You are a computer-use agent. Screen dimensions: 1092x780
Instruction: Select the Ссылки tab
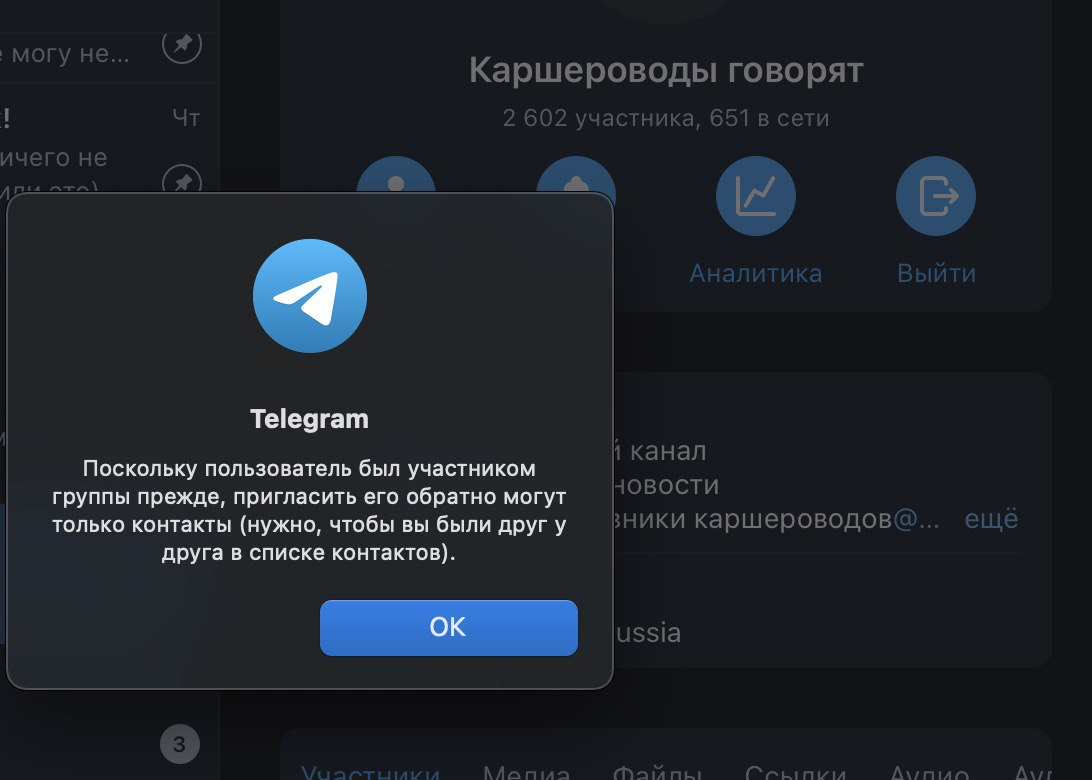(x=795, y=772)
